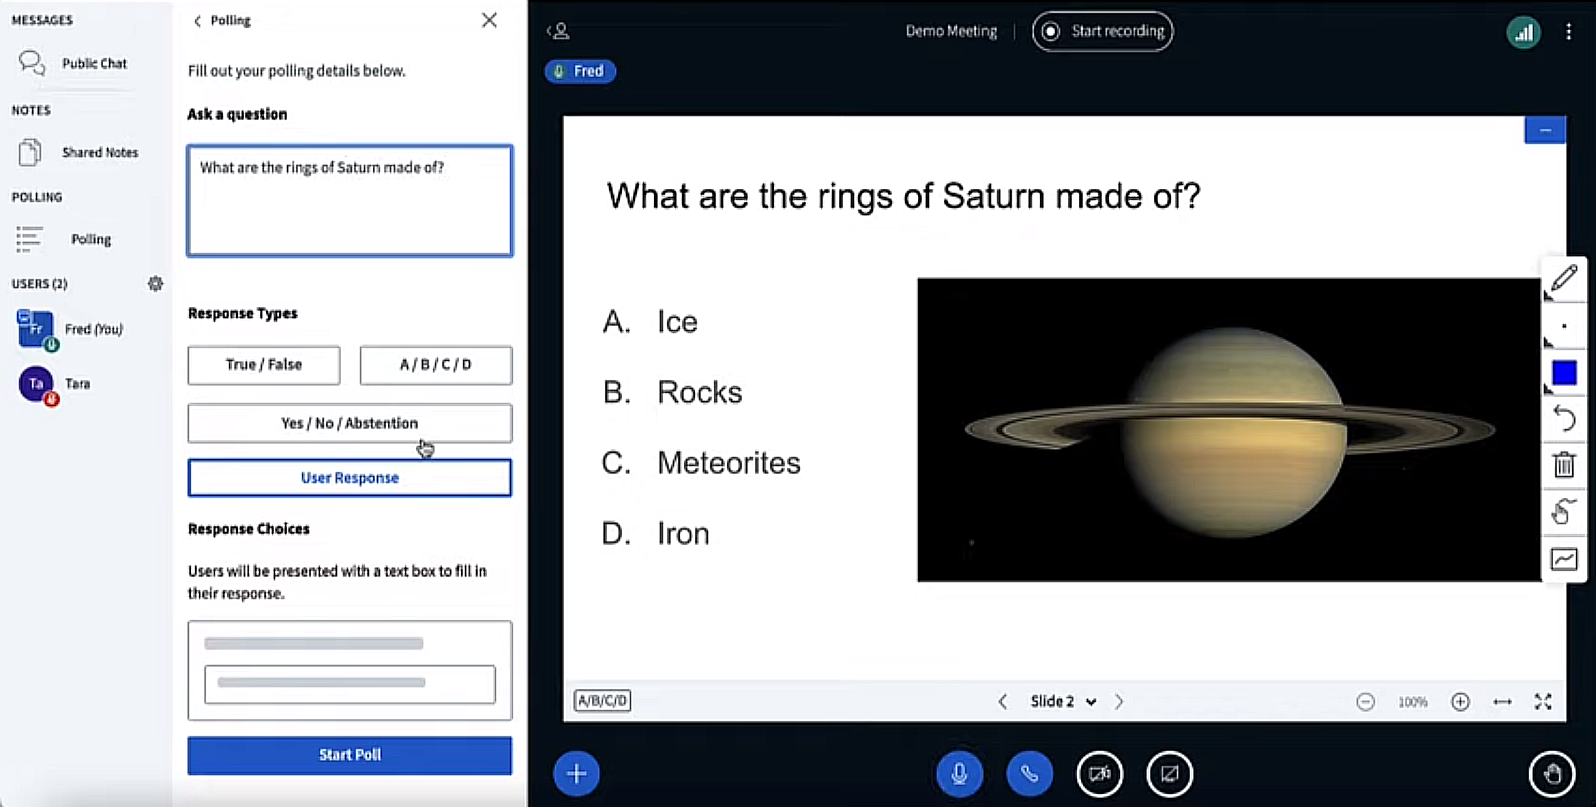
Task: Go back from Polling panel
Action: pyautogui.click(x=221, y=20)
